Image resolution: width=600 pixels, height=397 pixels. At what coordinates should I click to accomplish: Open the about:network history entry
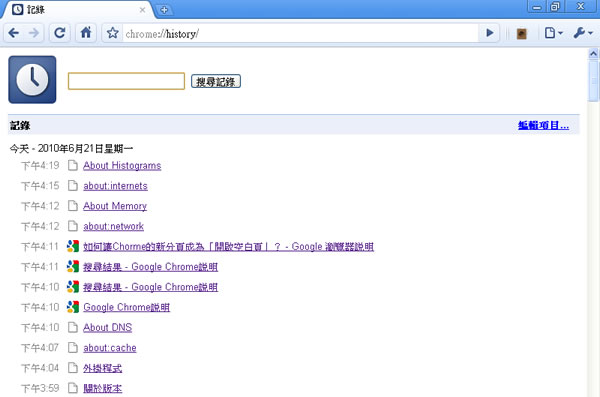[113, 227]
